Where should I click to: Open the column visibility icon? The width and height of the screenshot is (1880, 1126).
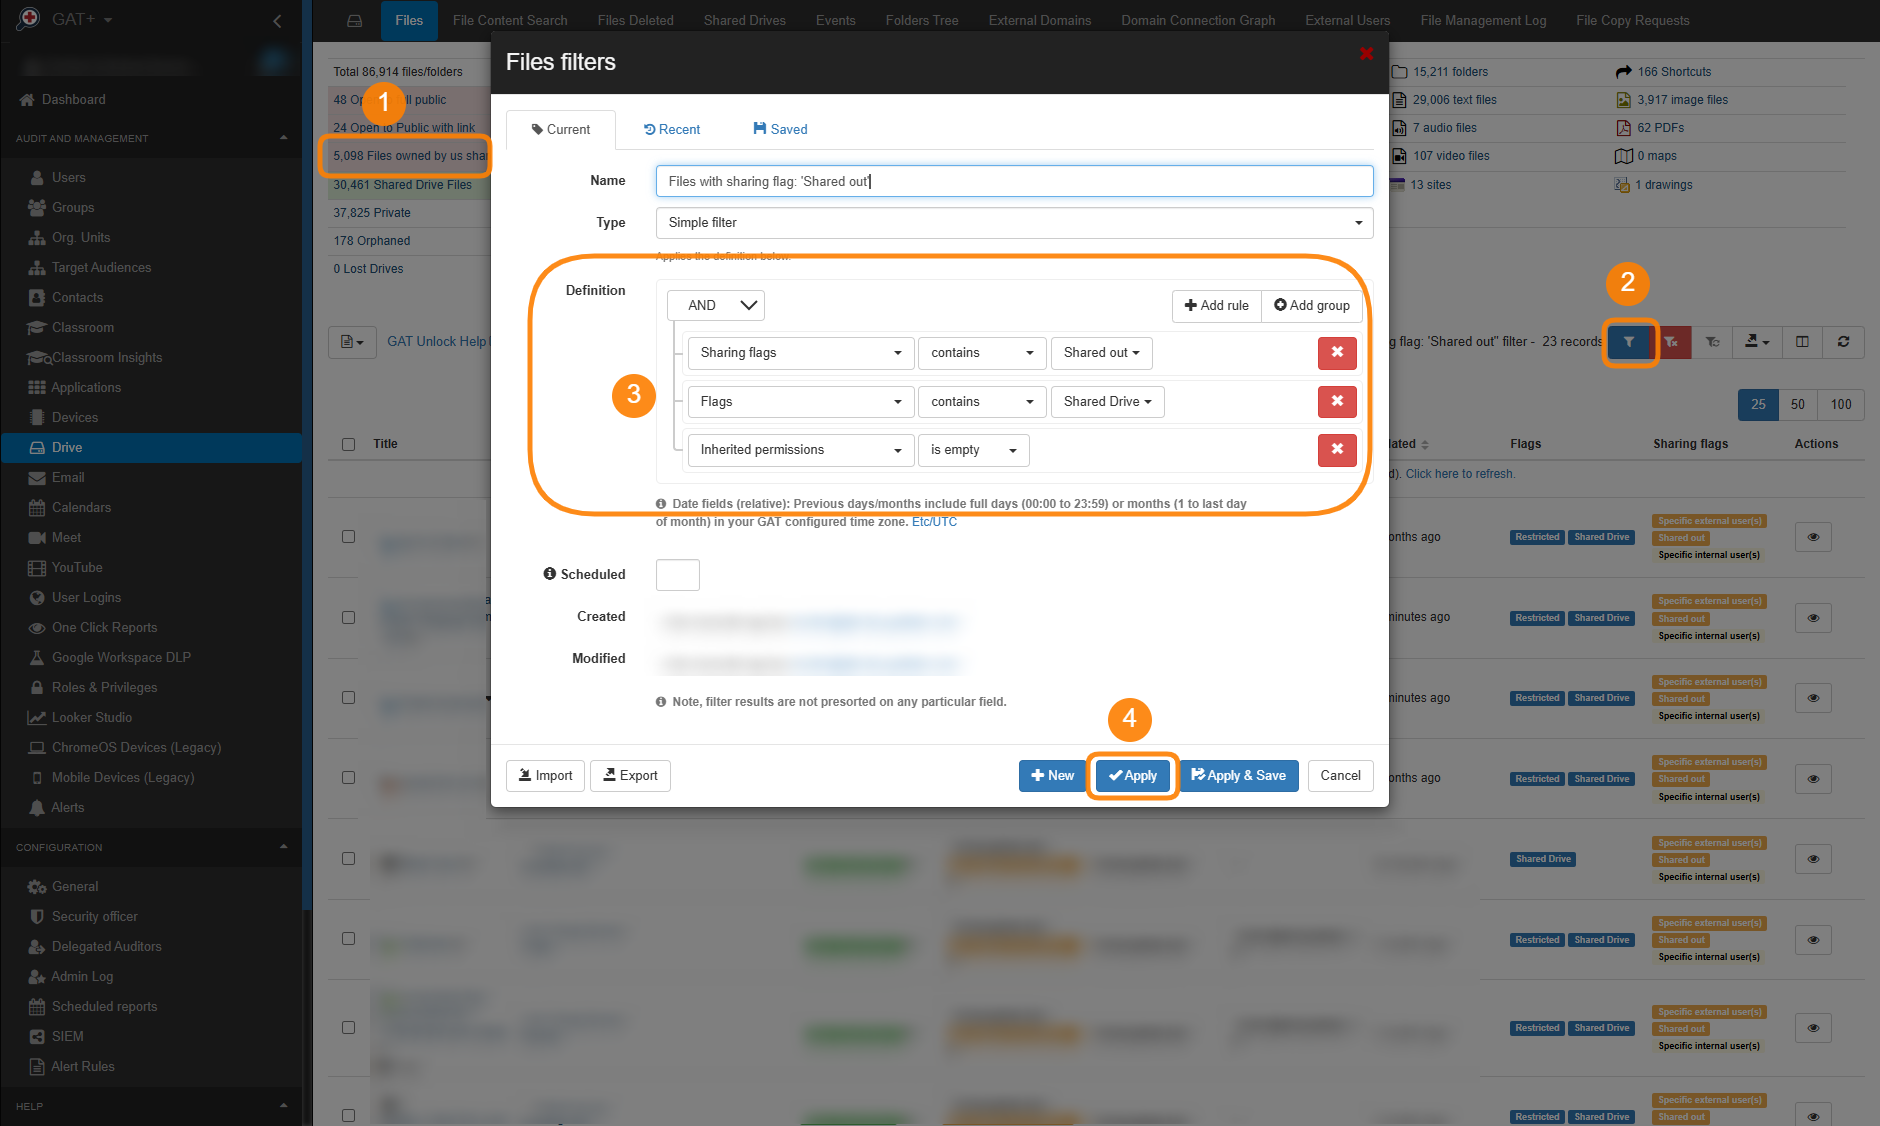pos(1801,342)
